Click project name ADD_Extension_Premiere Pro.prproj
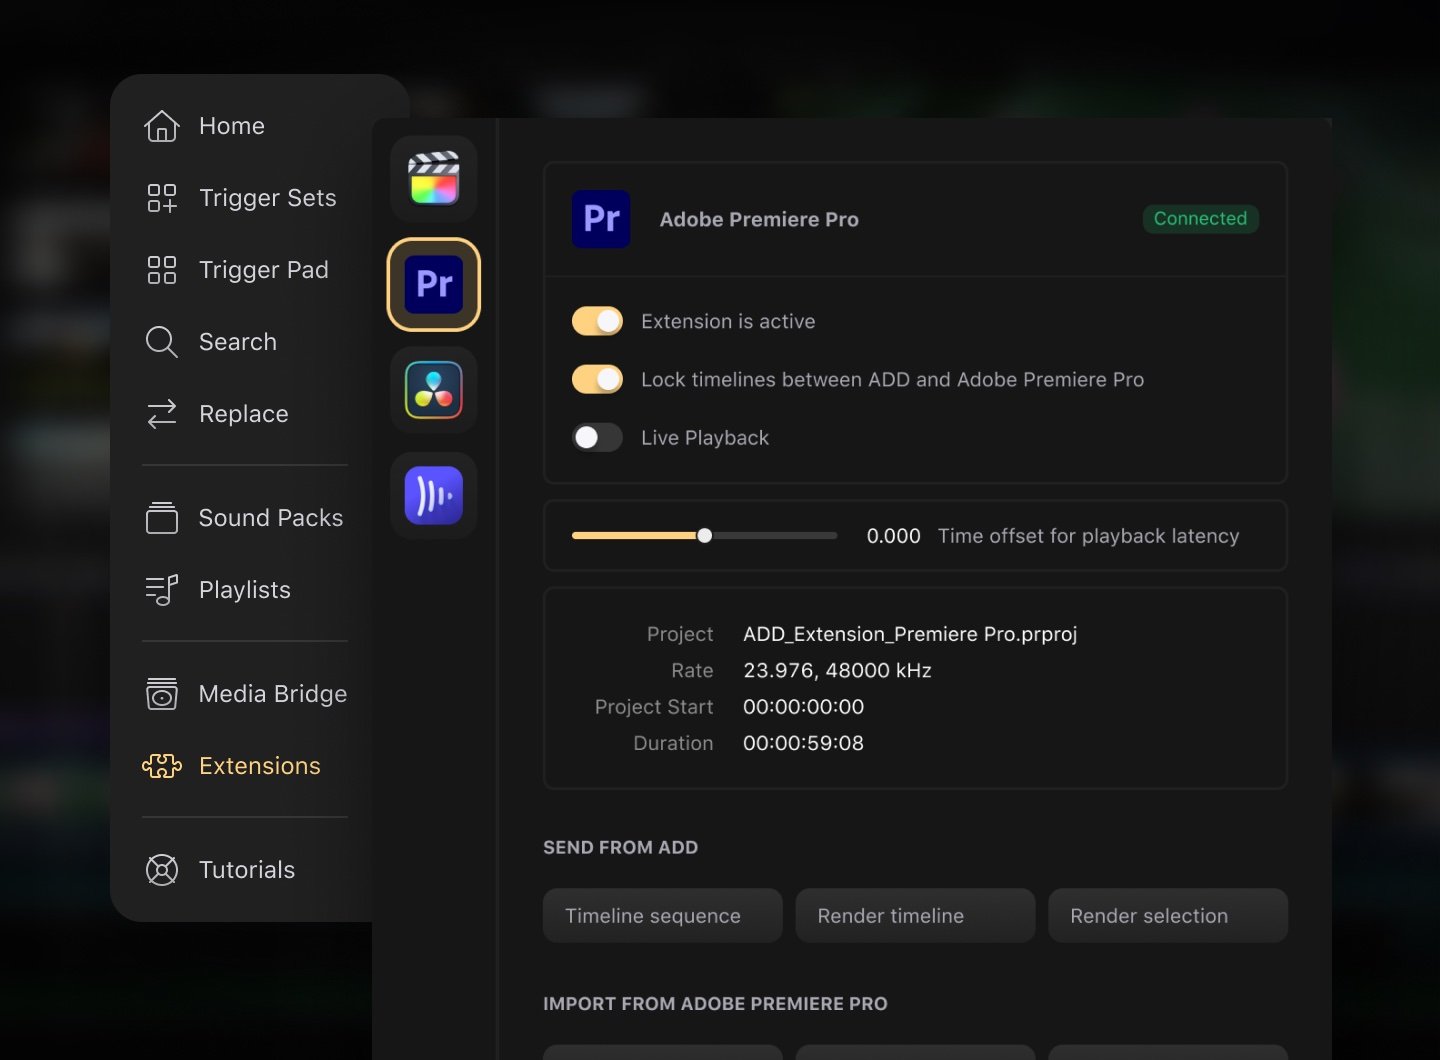This screenshot has height=1060, width=1440. tap(910, 634)
